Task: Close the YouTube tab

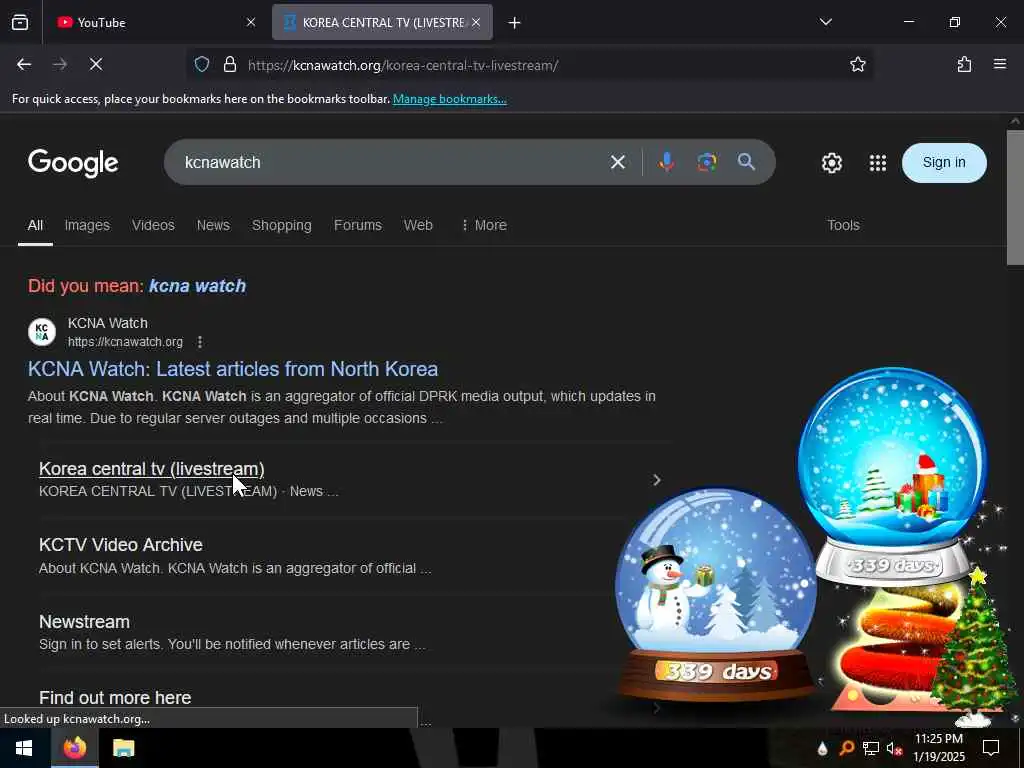Action: pos(251,22)
